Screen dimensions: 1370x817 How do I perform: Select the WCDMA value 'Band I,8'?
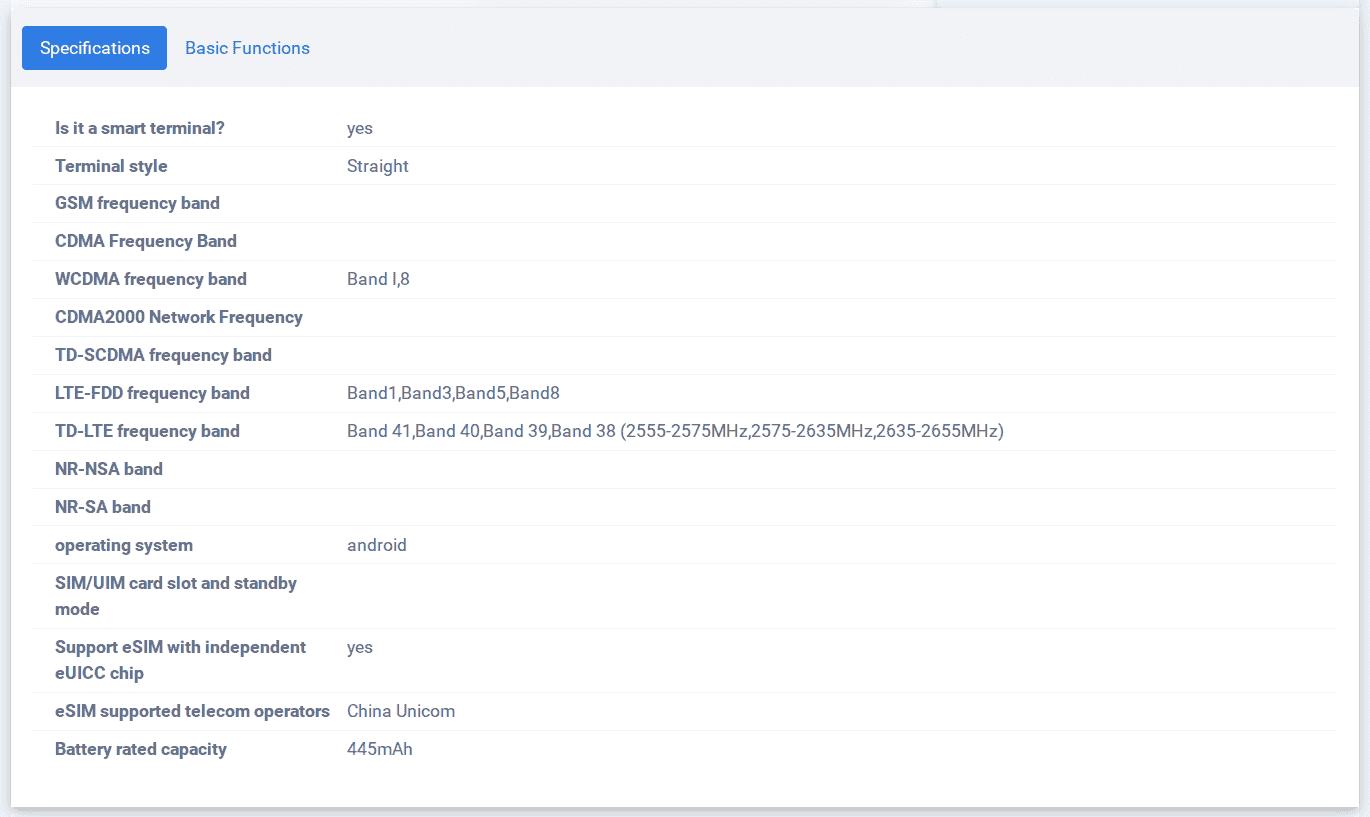pyautogui.click(x=378, y=279)
